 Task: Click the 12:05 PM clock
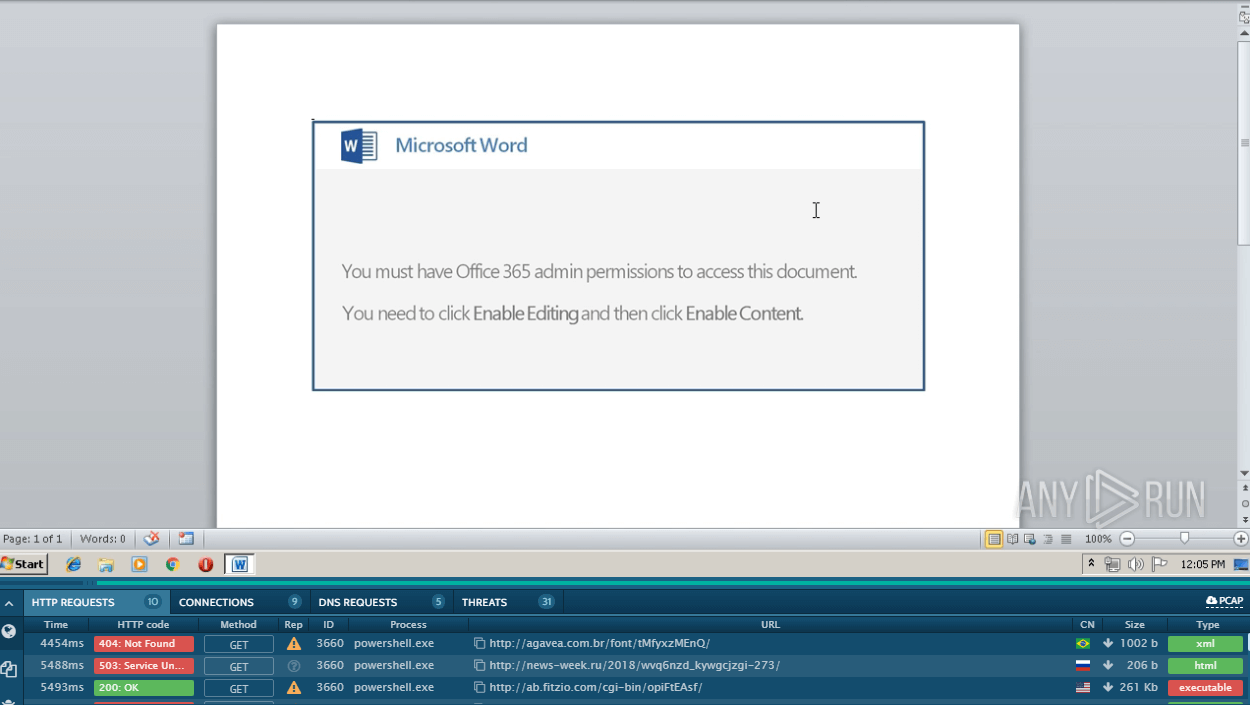tap(1202, 564)
